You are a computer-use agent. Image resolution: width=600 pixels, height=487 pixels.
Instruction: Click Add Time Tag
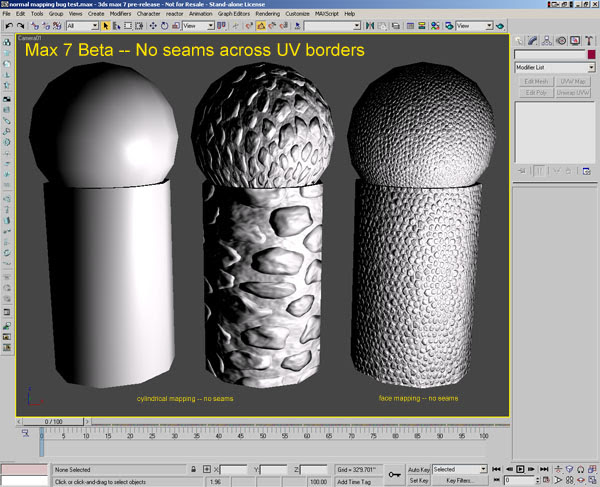pyautogui.click(x=354, y=482)
